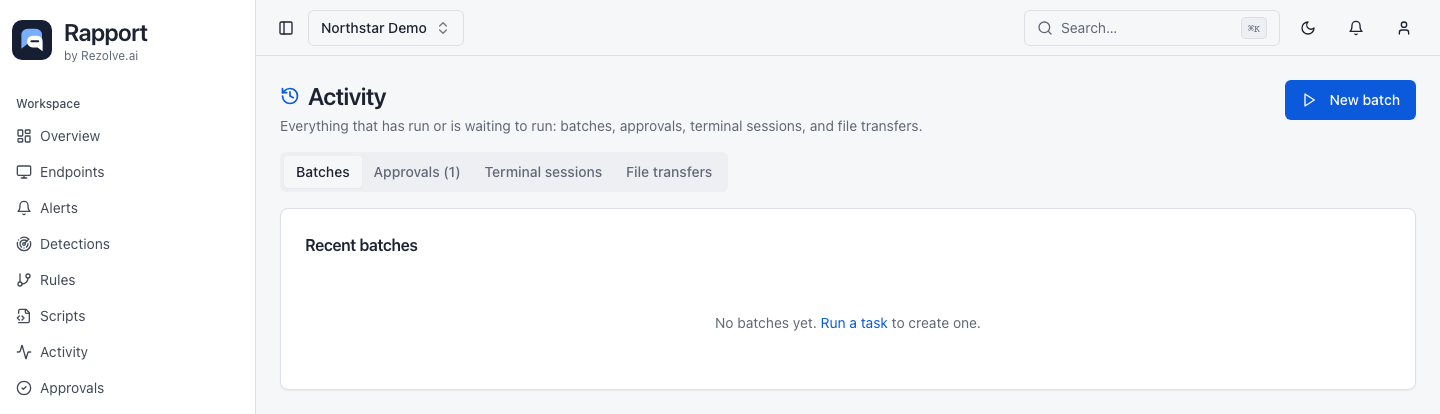Screen dimensions: 1440x414
Task: Click the play icon in New batch
Action: tap(1309, 100)
